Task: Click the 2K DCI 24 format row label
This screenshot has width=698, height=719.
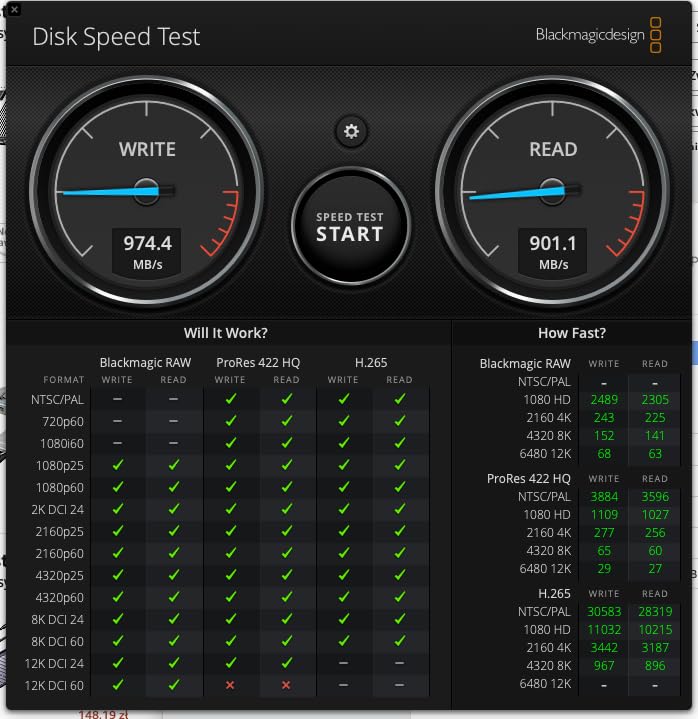Action: click(58, 509)
